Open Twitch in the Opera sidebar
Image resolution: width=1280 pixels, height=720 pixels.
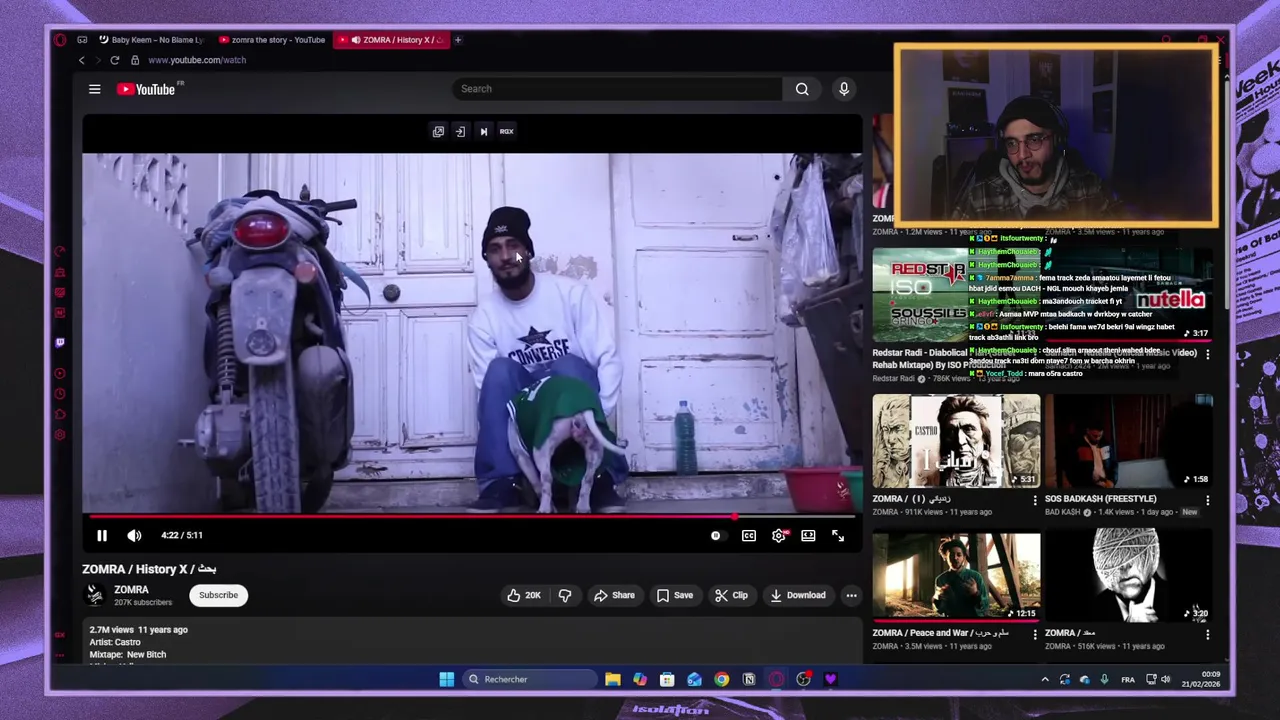pos(60,343)
